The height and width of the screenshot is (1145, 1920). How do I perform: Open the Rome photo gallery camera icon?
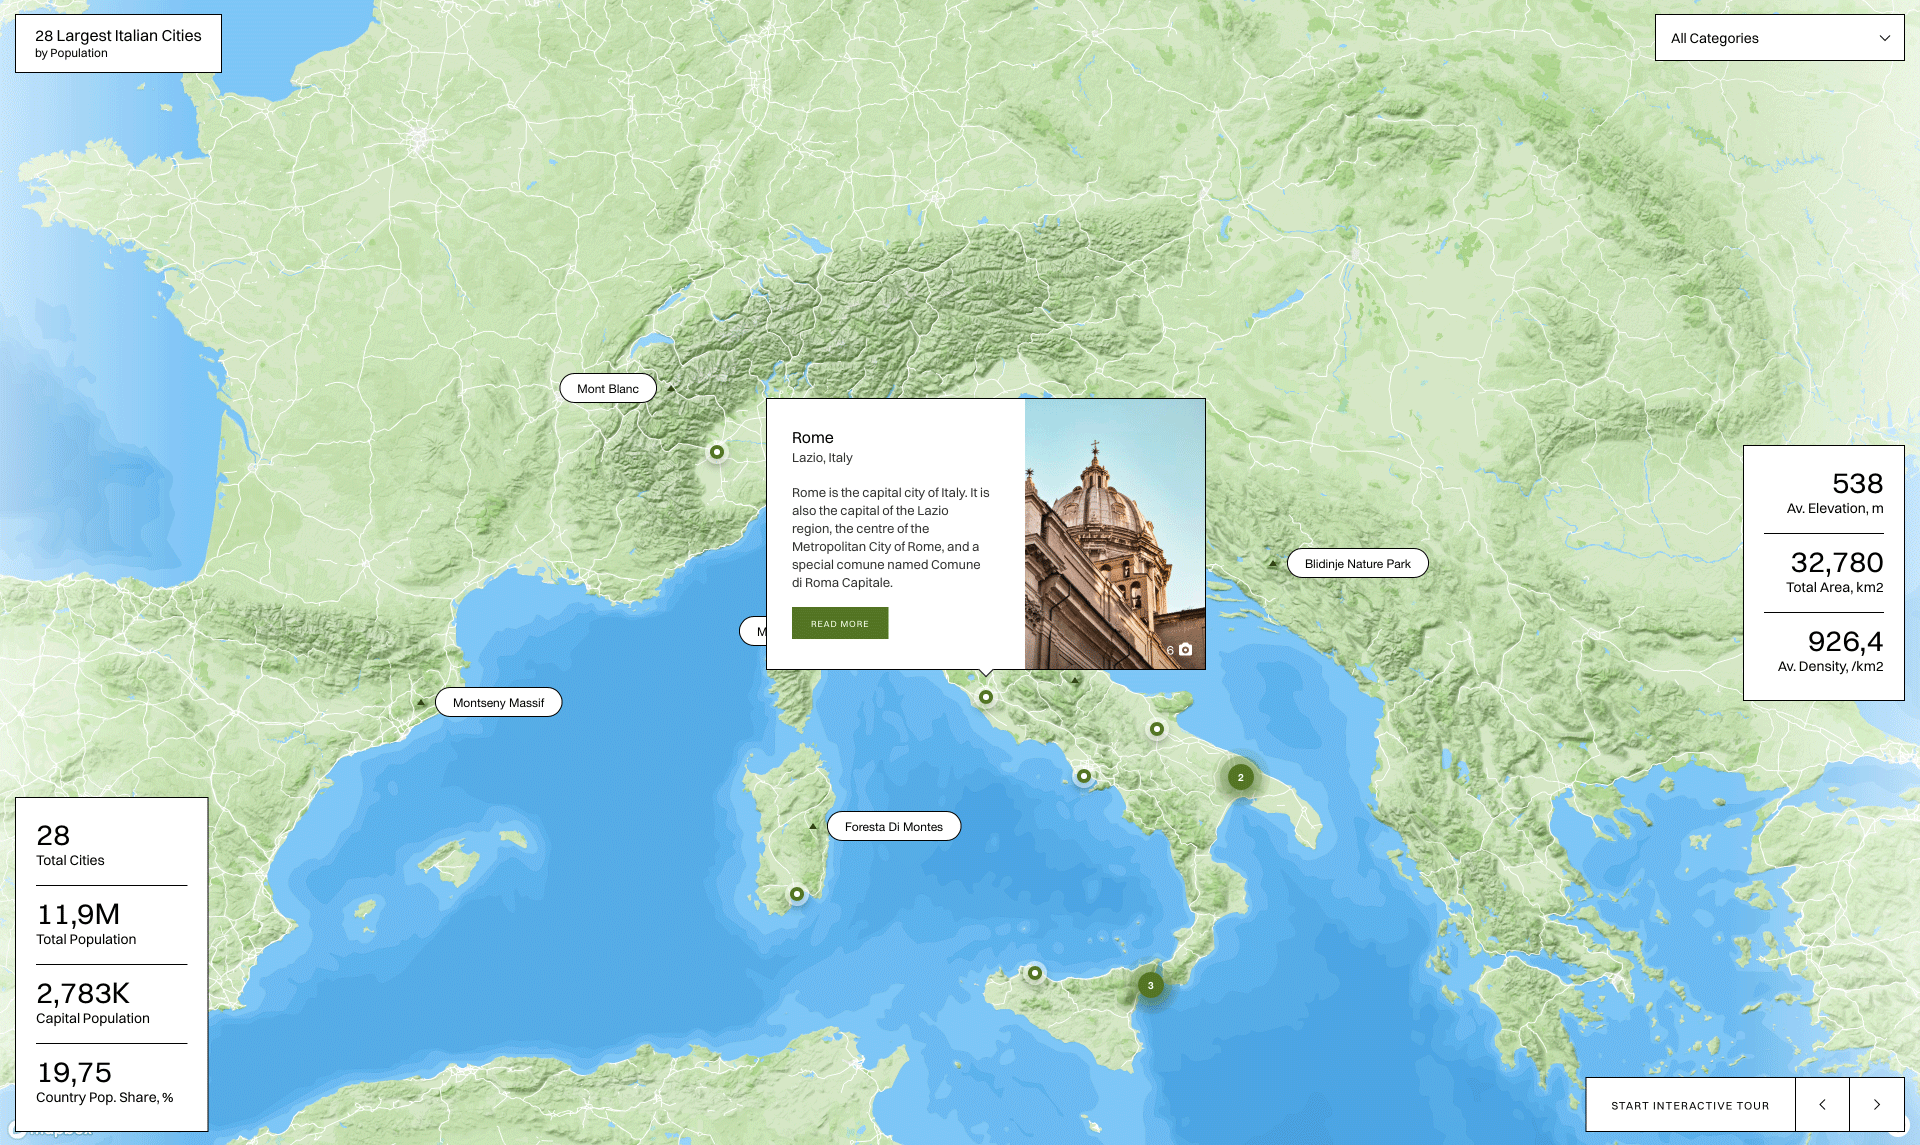(x=1186, y=650)
